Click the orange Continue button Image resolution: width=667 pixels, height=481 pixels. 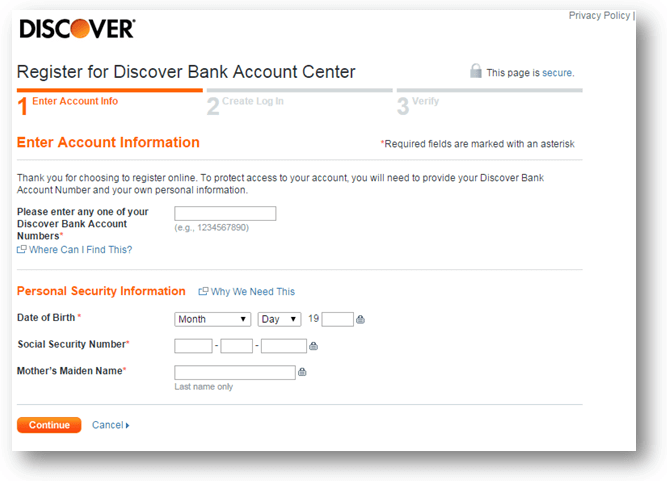pyautogui.click(x=49, y=425)
